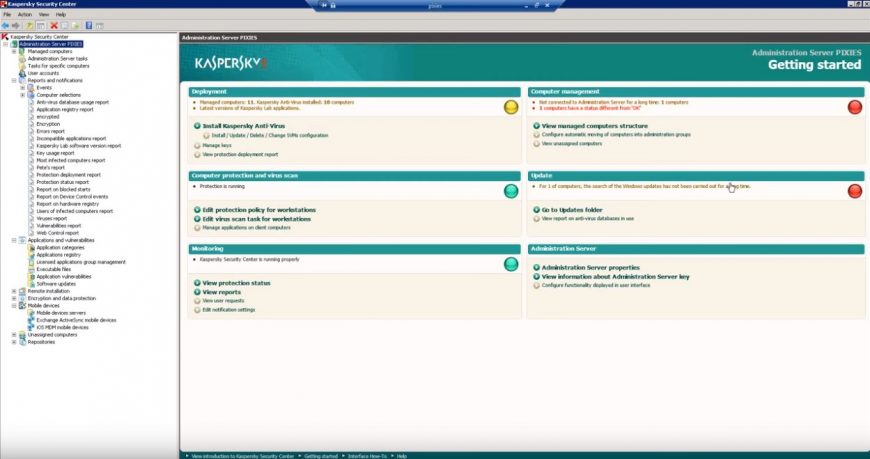Click the Forward arrow toolbar icon

16,26
